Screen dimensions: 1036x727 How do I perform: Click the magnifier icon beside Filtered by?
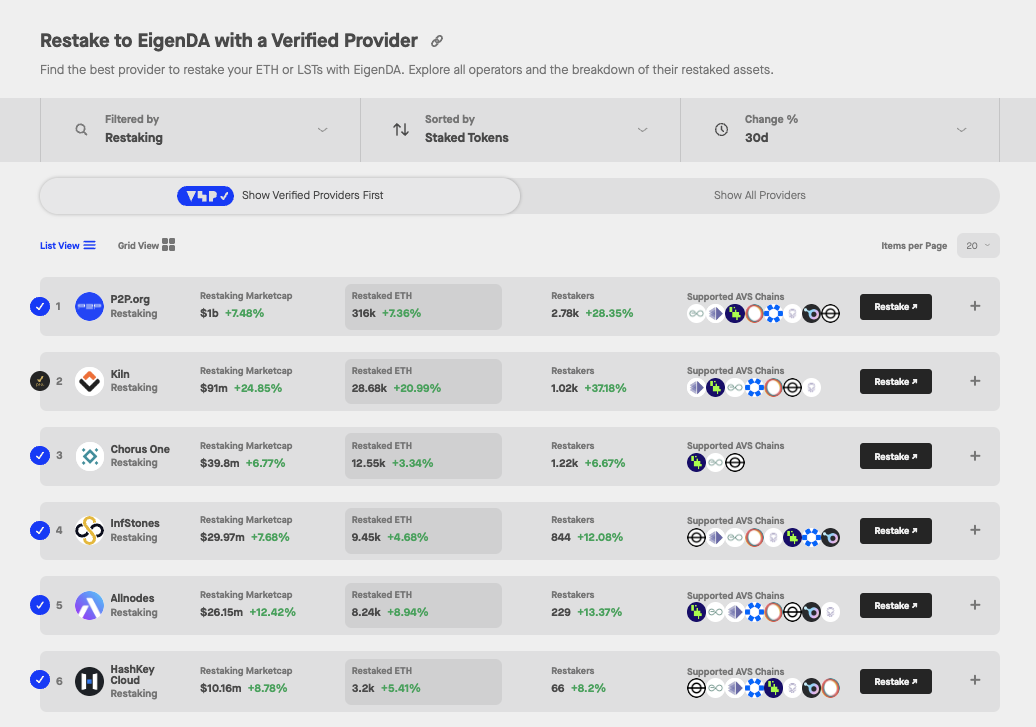[81, 130]
